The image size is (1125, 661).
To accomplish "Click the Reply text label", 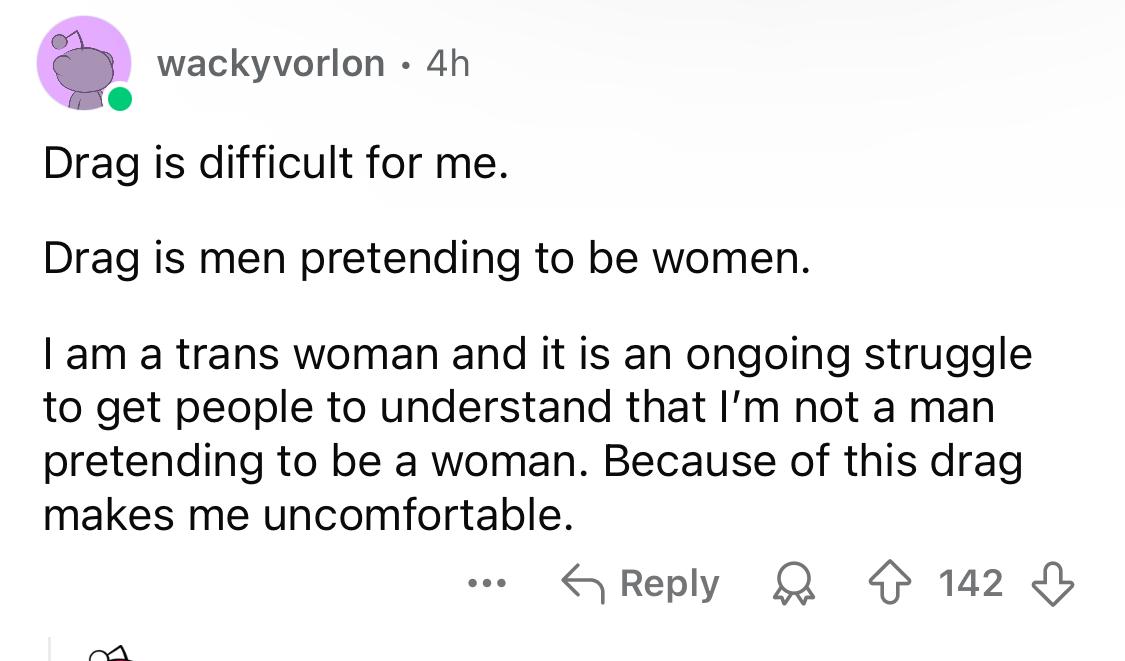I will pos(669,583).
